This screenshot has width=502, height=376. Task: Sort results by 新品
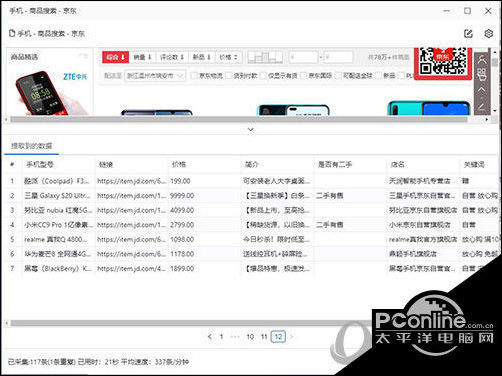click(x=202, y=57)
